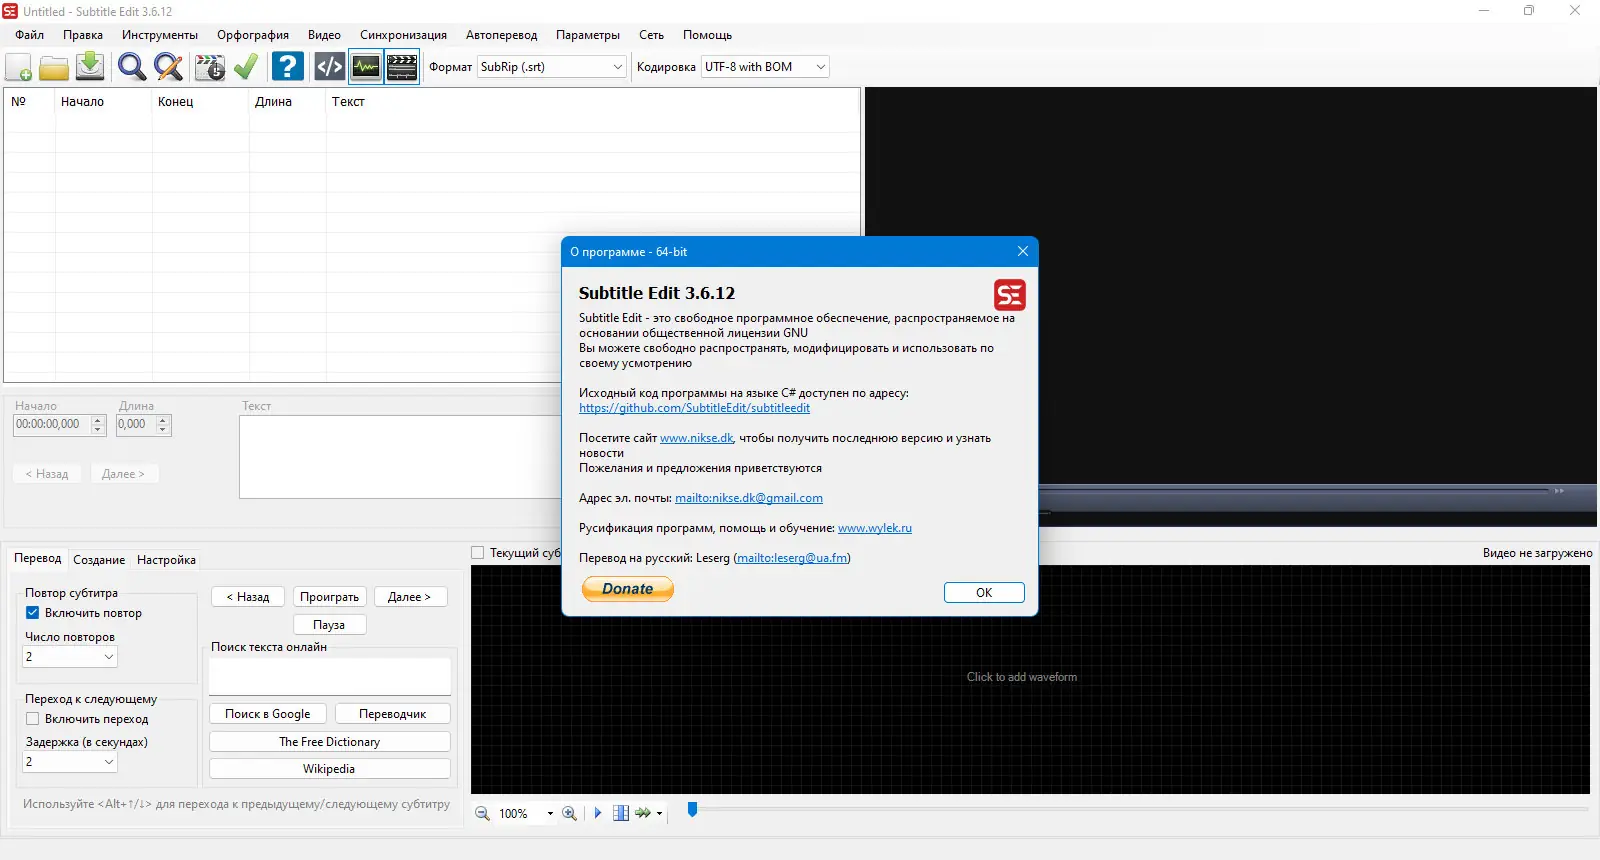This screenshot has width=1600, height=860.
Task: Switch to the Перевод tab
Action: tap(38, 558)
